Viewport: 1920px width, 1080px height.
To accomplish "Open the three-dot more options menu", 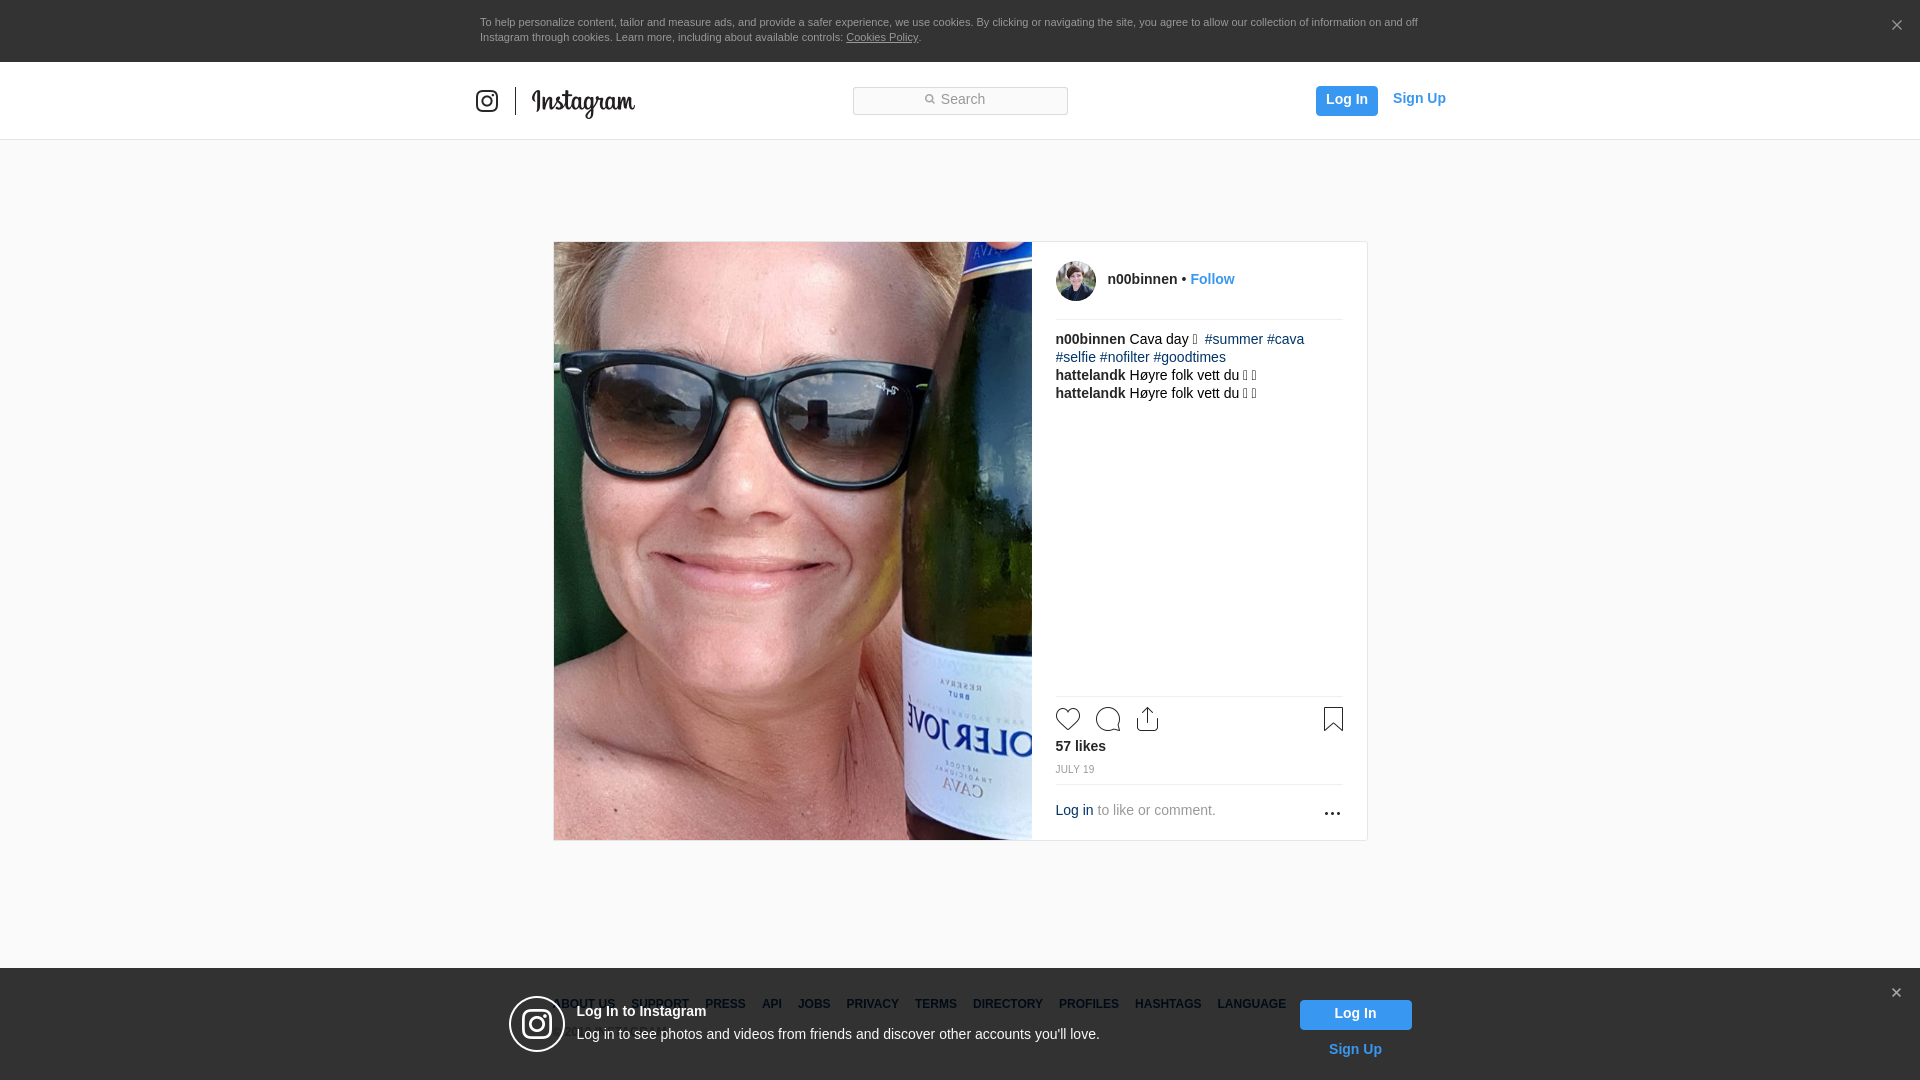I will click(x=1332, y=813).
